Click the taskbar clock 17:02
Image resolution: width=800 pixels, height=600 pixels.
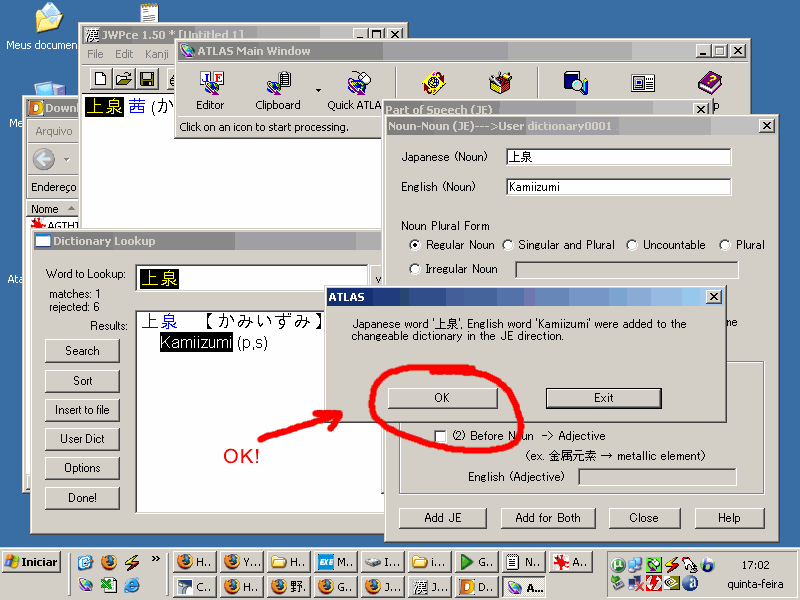coord(755,565)
